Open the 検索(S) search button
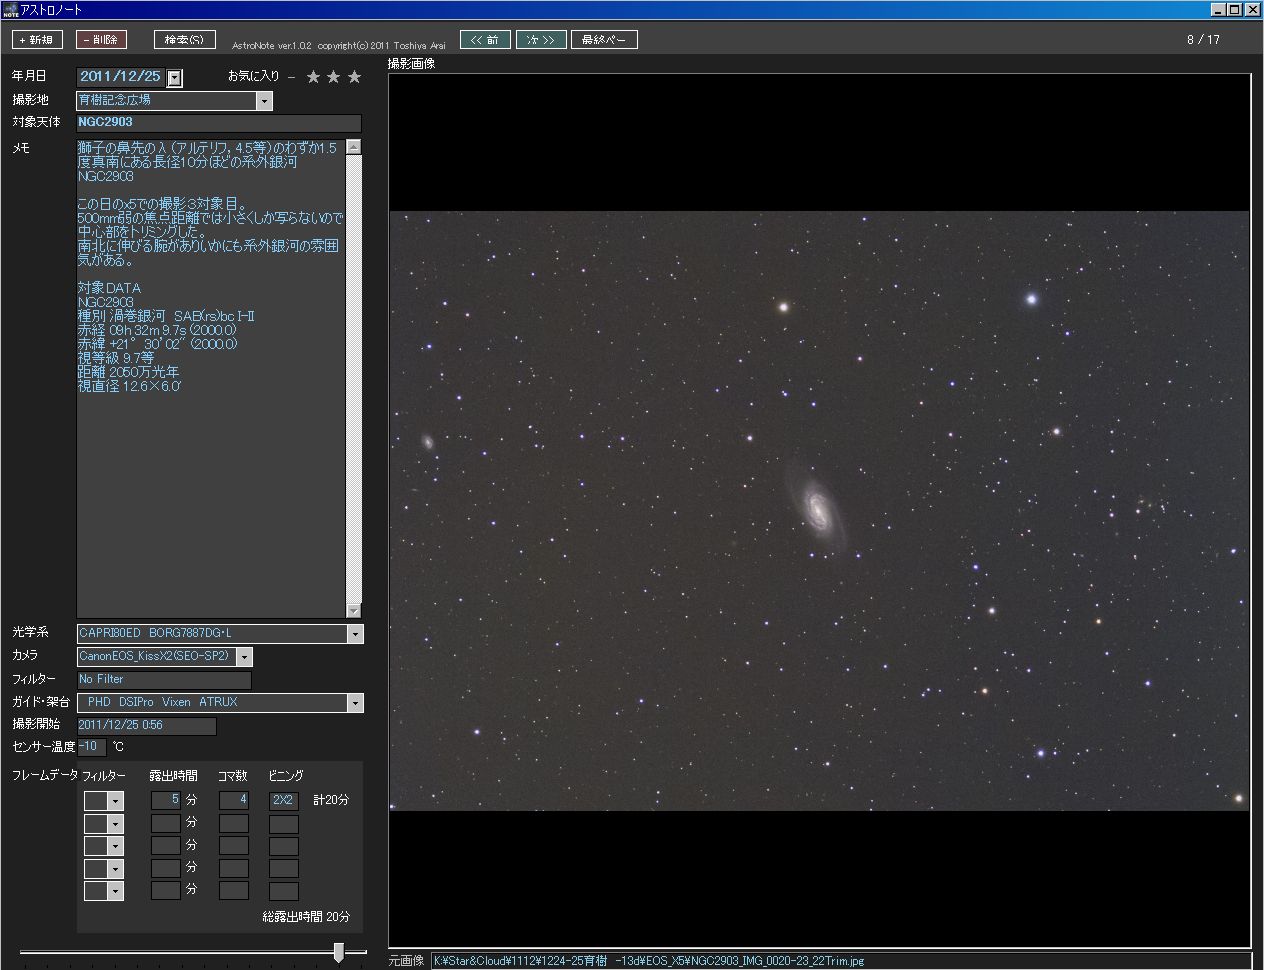 pos(185,40)
